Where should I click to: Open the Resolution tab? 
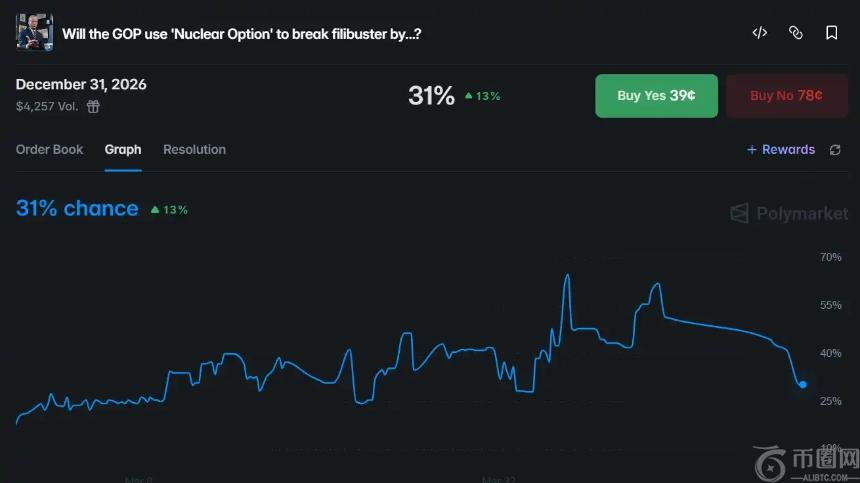coord(194,150)
